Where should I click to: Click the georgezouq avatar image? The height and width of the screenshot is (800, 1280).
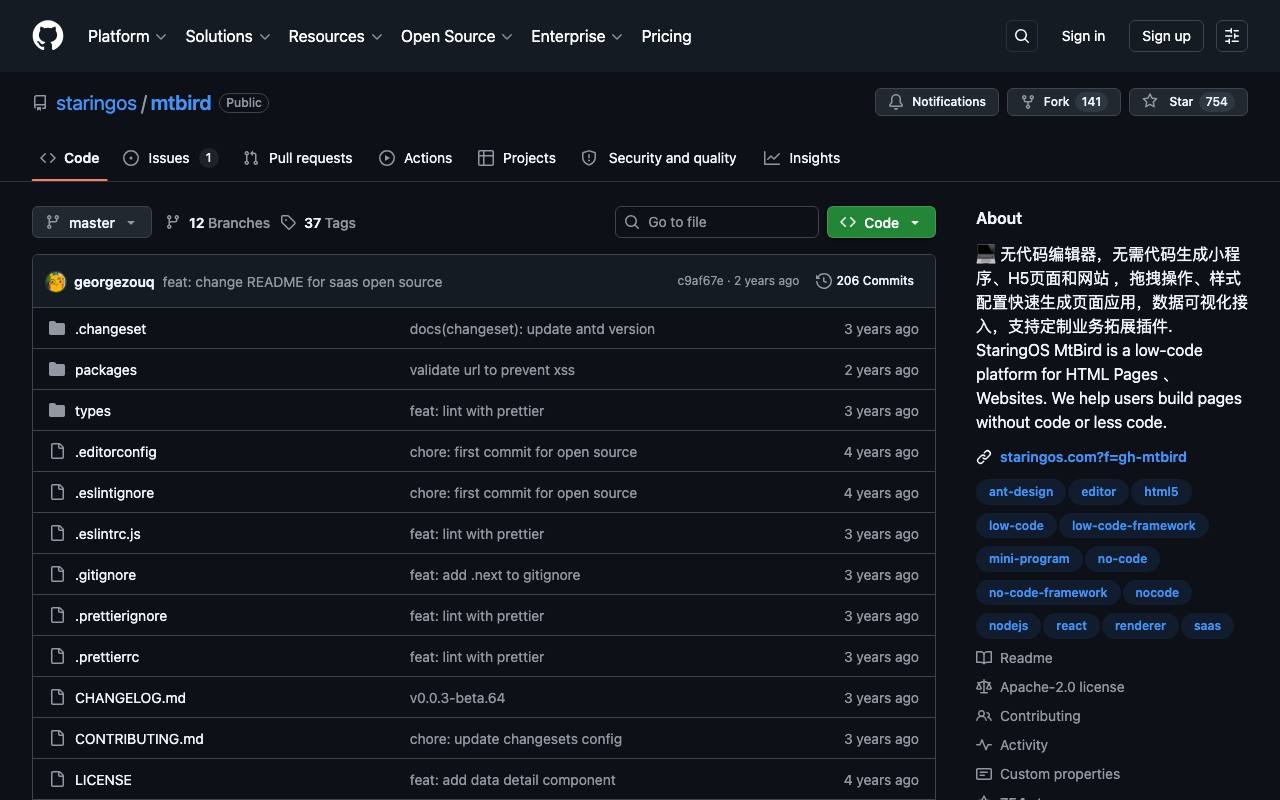(56, 282)
